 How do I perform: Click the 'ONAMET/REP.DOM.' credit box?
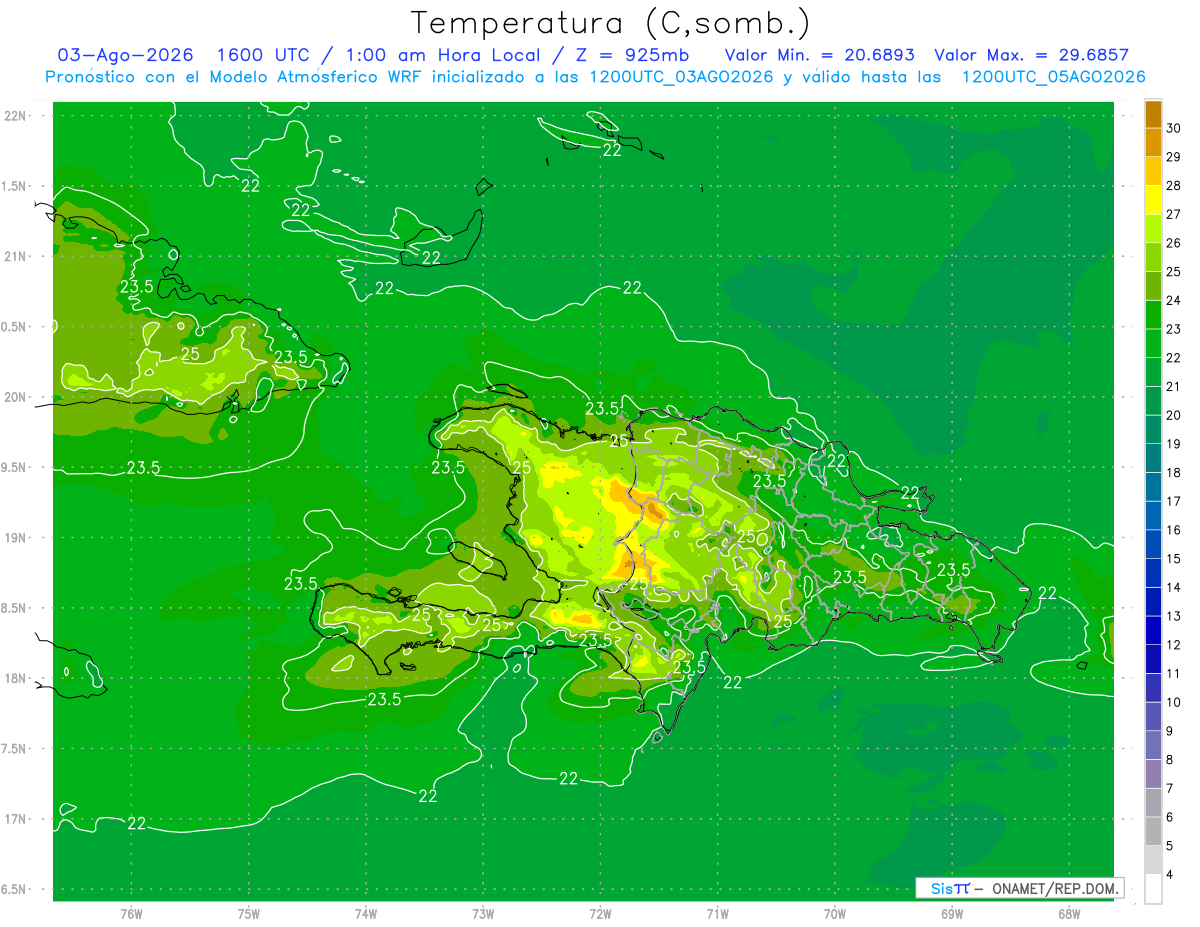(x=1019, y=888)
